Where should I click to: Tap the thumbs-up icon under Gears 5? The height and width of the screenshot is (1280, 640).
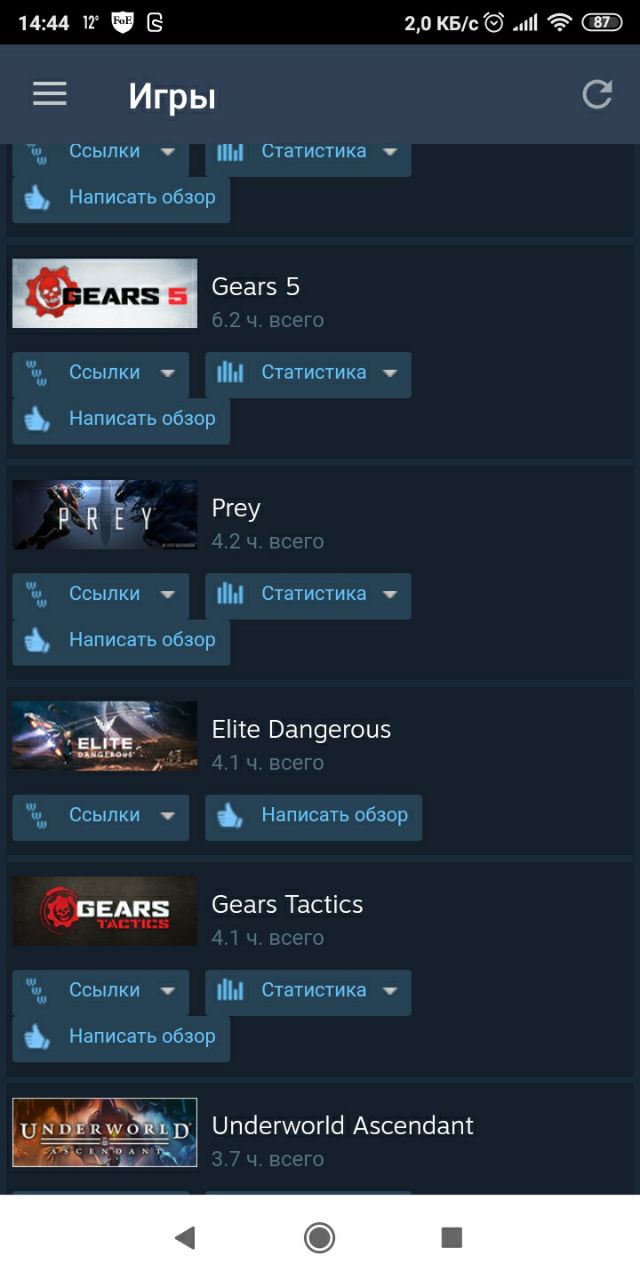[37, 419]
